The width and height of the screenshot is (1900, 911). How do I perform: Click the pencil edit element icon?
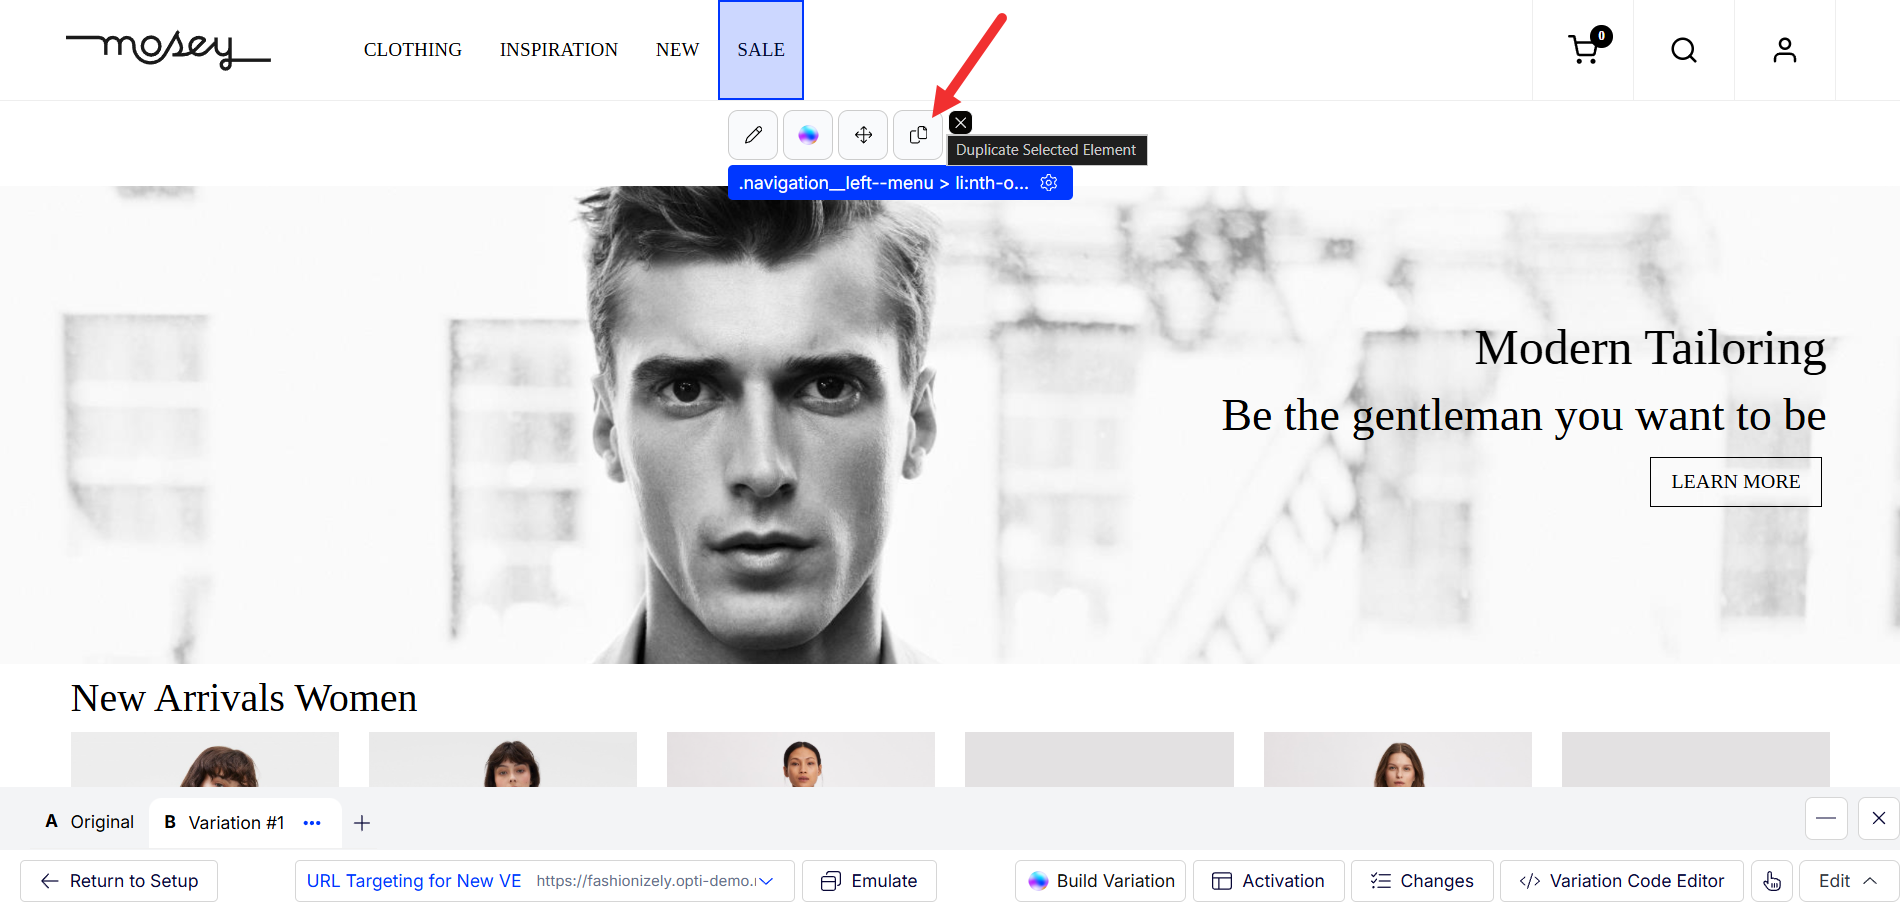coord(753,135)
